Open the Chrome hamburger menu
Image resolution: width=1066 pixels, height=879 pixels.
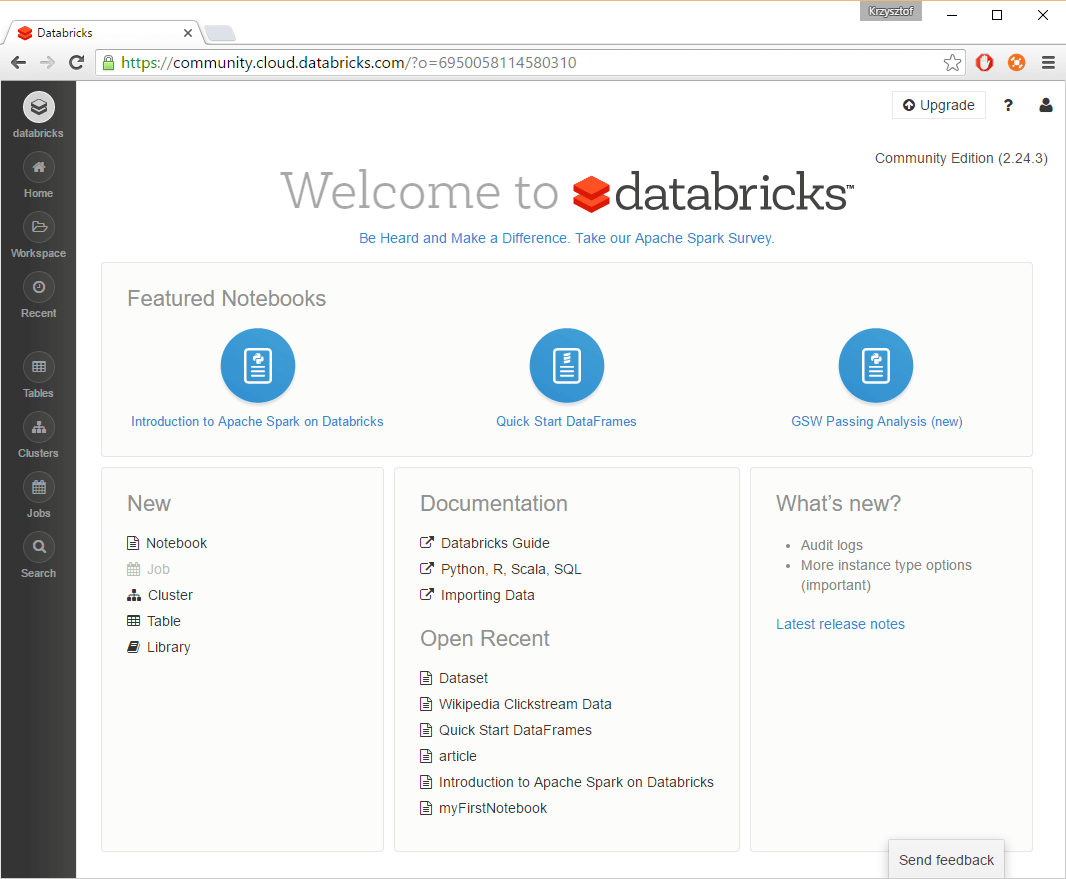tap(1048, 63)
